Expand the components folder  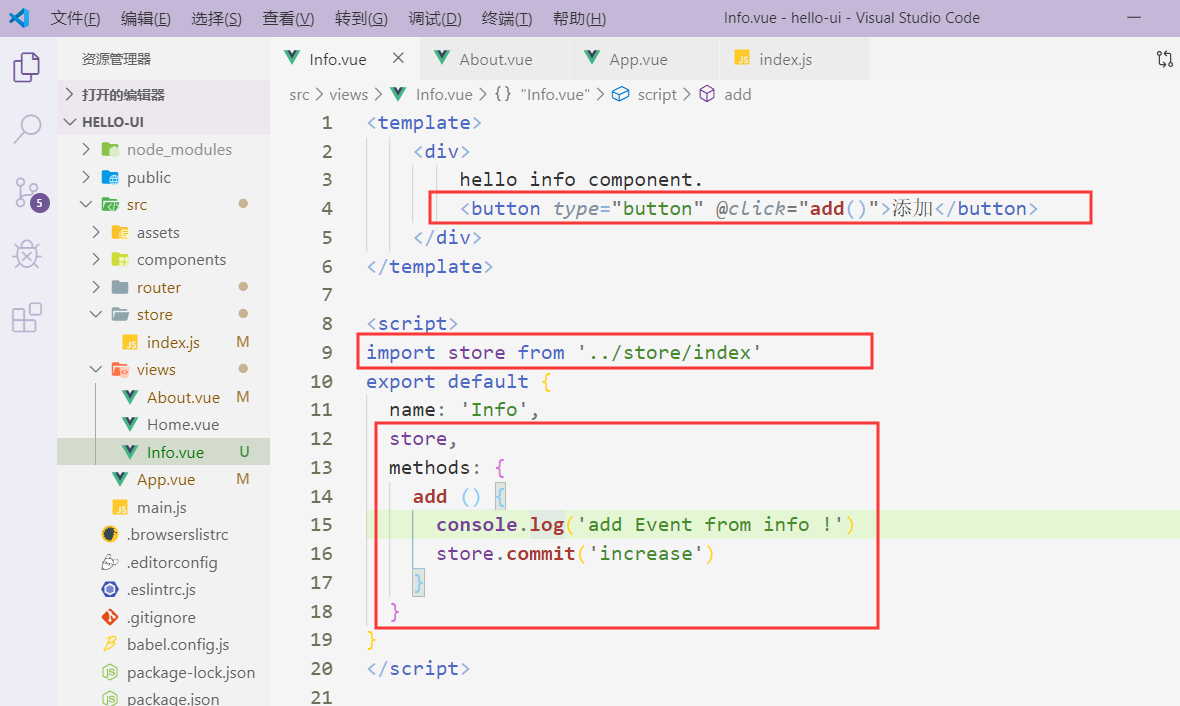[163, 259]
